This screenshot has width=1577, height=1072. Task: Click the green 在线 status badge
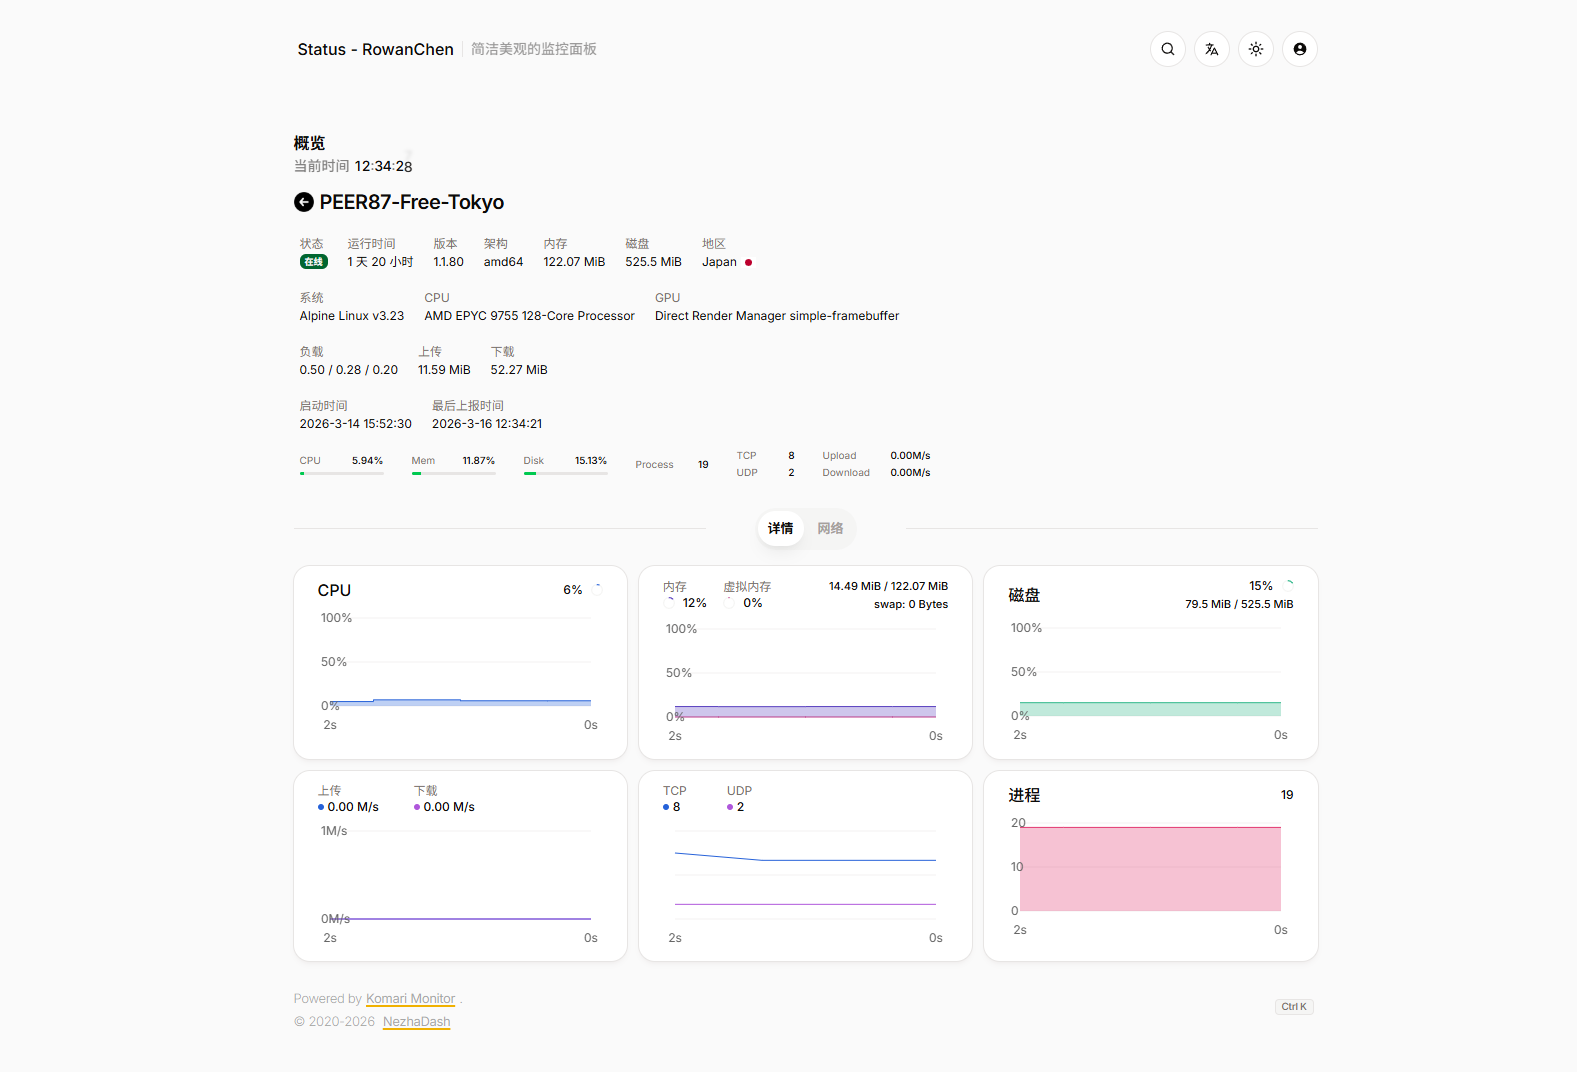click(313, 262)
